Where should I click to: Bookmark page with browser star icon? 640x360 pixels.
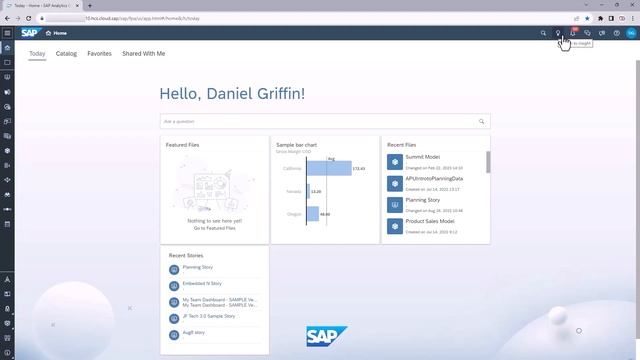(587, 18)
